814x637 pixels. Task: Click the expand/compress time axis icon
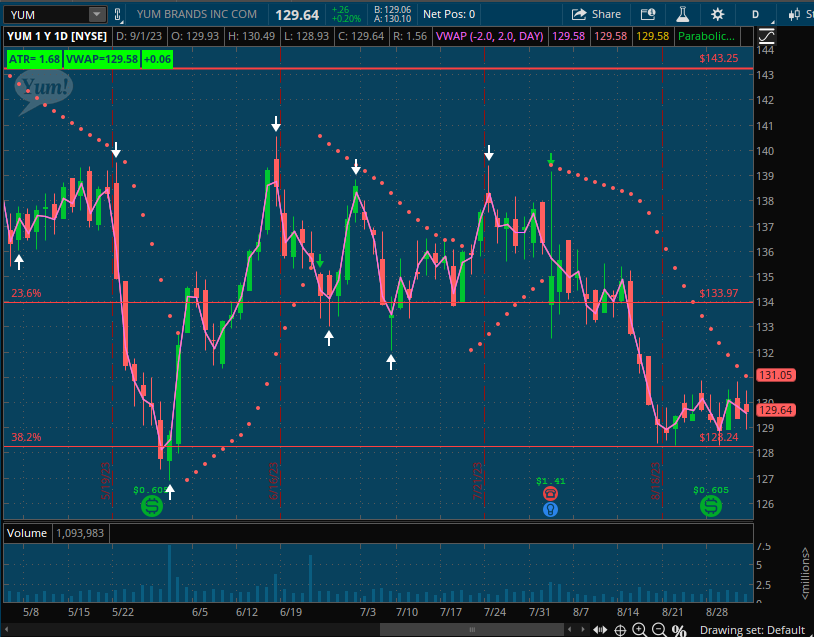(x=601, y=630)
